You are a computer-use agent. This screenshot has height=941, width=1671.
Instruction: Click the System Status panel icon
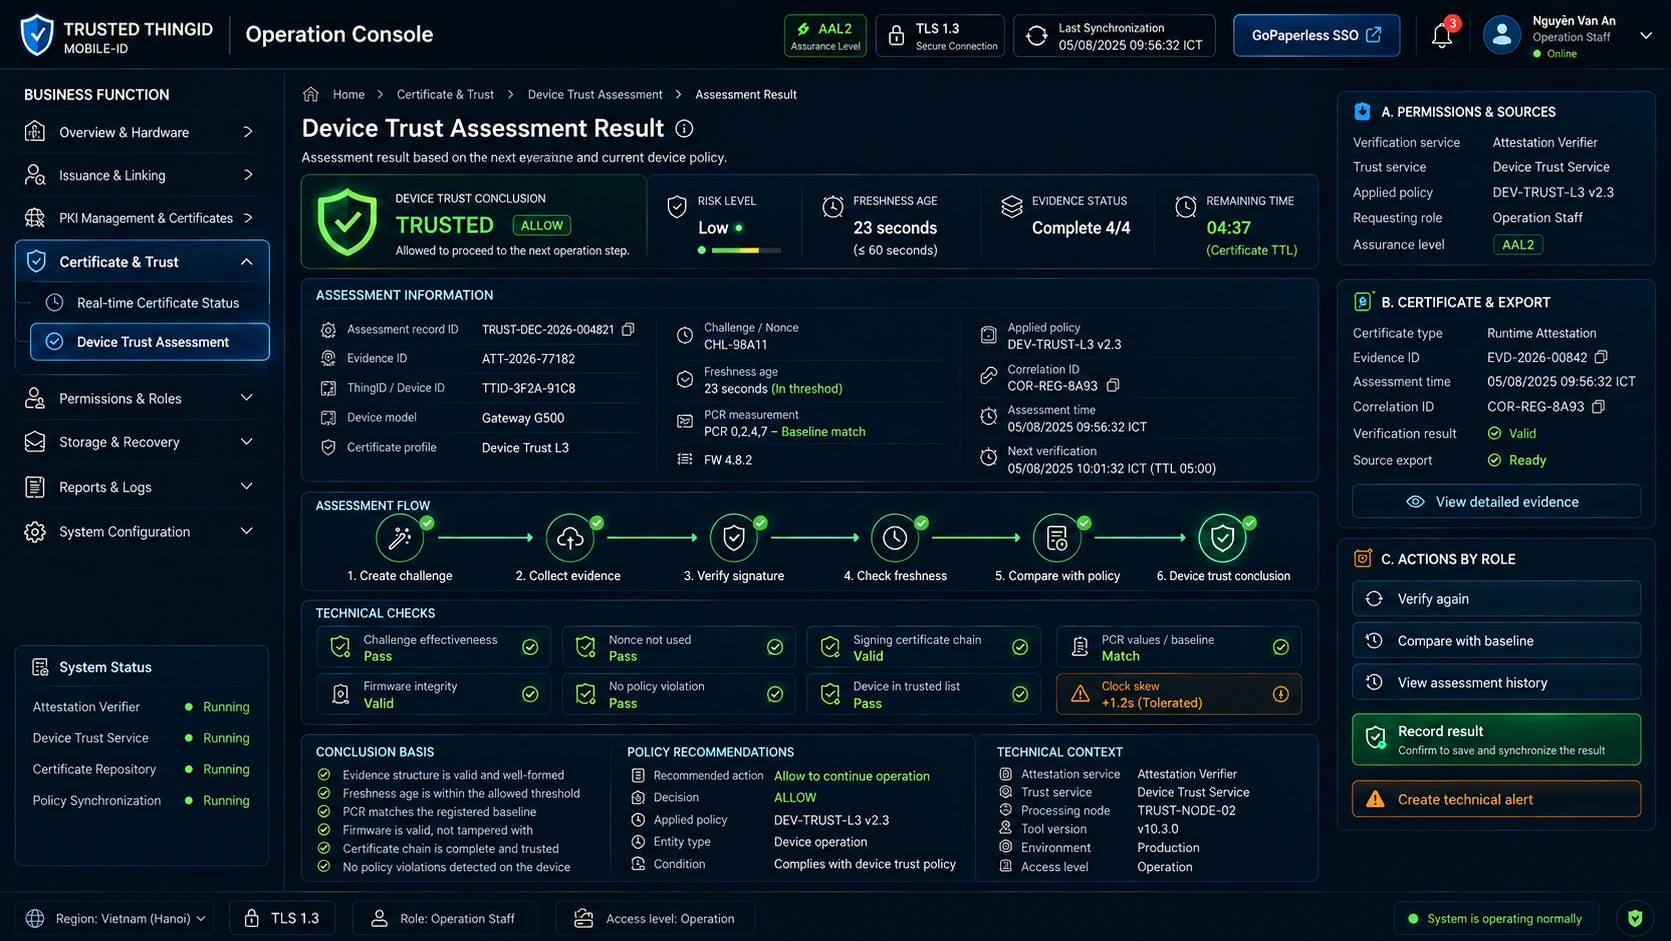tap(40, 667)
